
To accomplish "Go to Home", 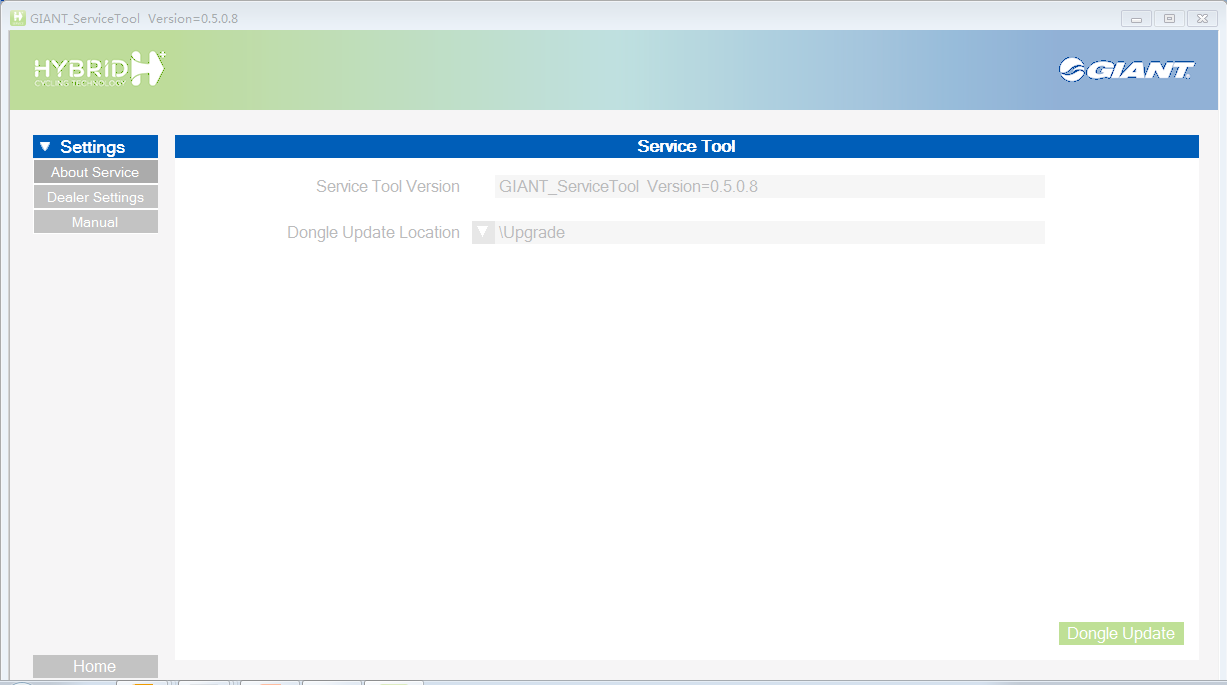I will (x=95, y=666).
